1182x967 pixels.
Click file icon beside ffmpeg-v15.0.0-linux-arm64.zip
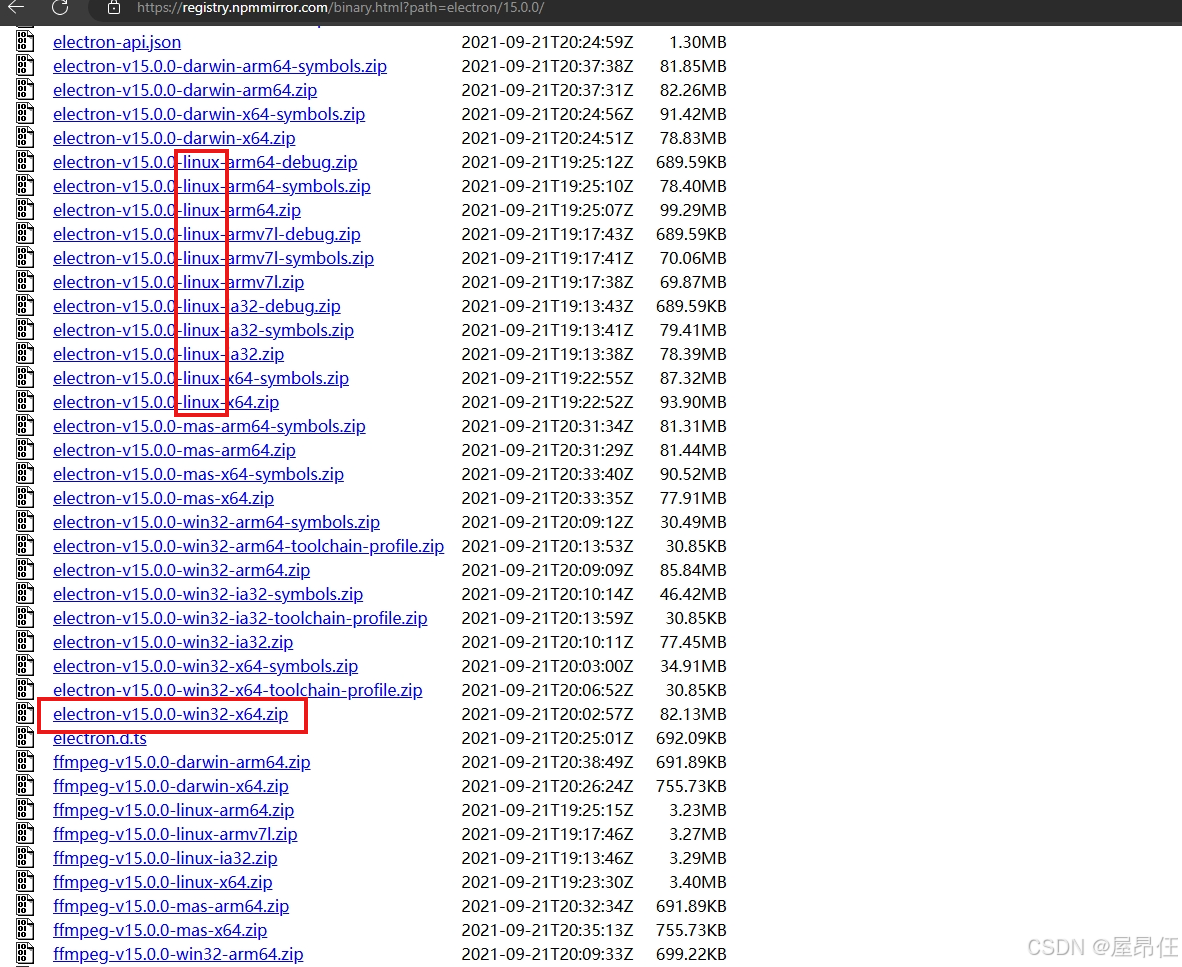[25, 809]
